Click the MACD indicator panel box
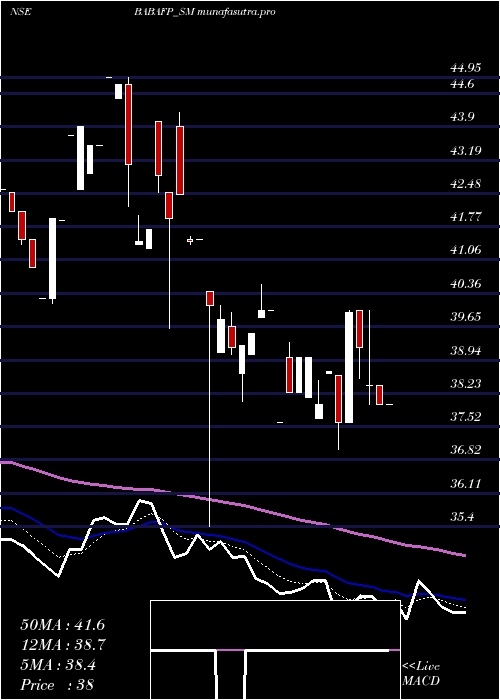 [x=275, y=650]
